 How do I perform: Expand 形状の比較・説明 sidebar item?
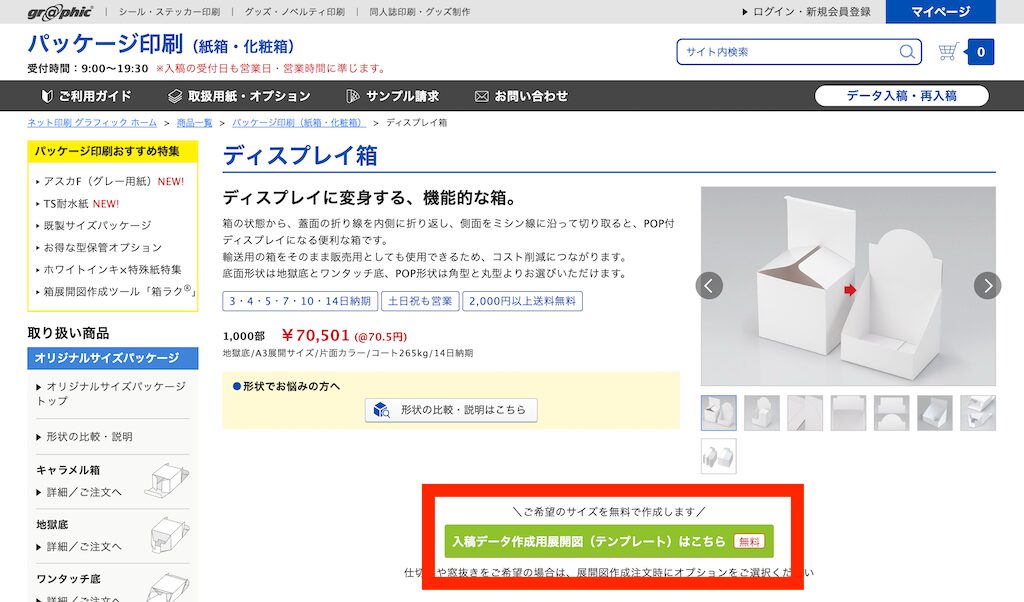point(89,437)
